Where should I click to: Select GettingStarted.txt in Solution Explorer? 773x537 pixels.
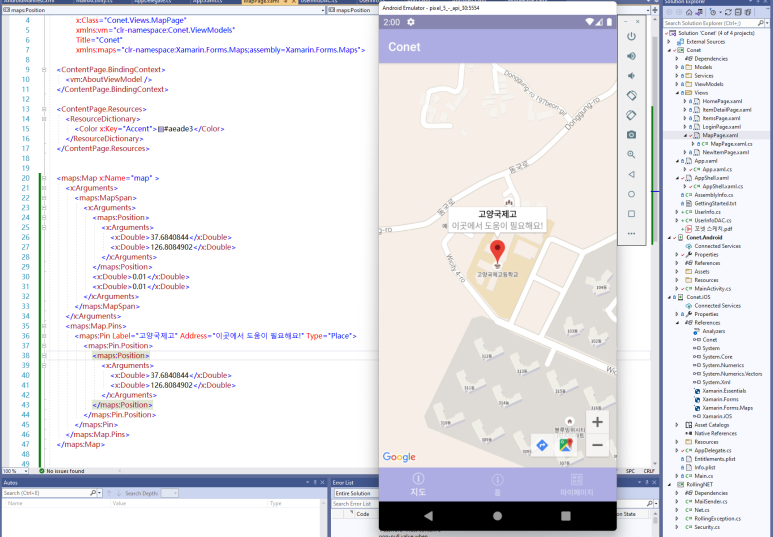[x=715, y=203]
